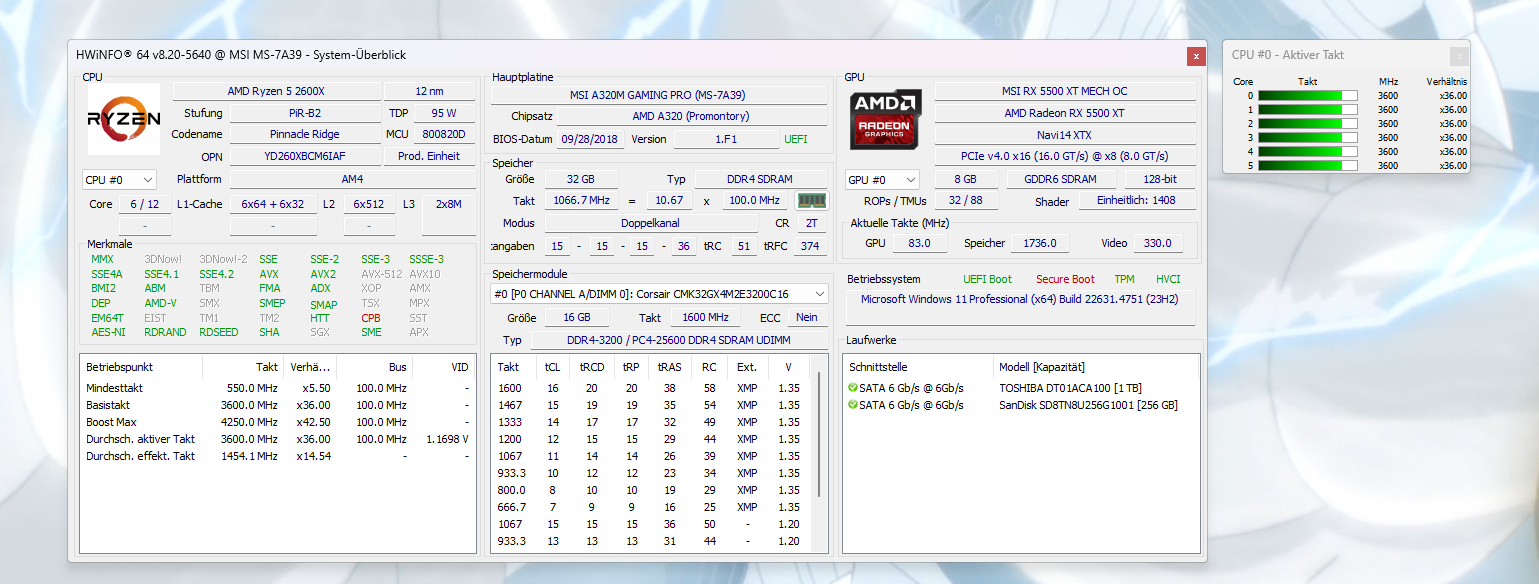Screen dimensions: 1539x584
Task: Click the 1066.7 MHz memory clock field
Action: click(x=581, y=201)
